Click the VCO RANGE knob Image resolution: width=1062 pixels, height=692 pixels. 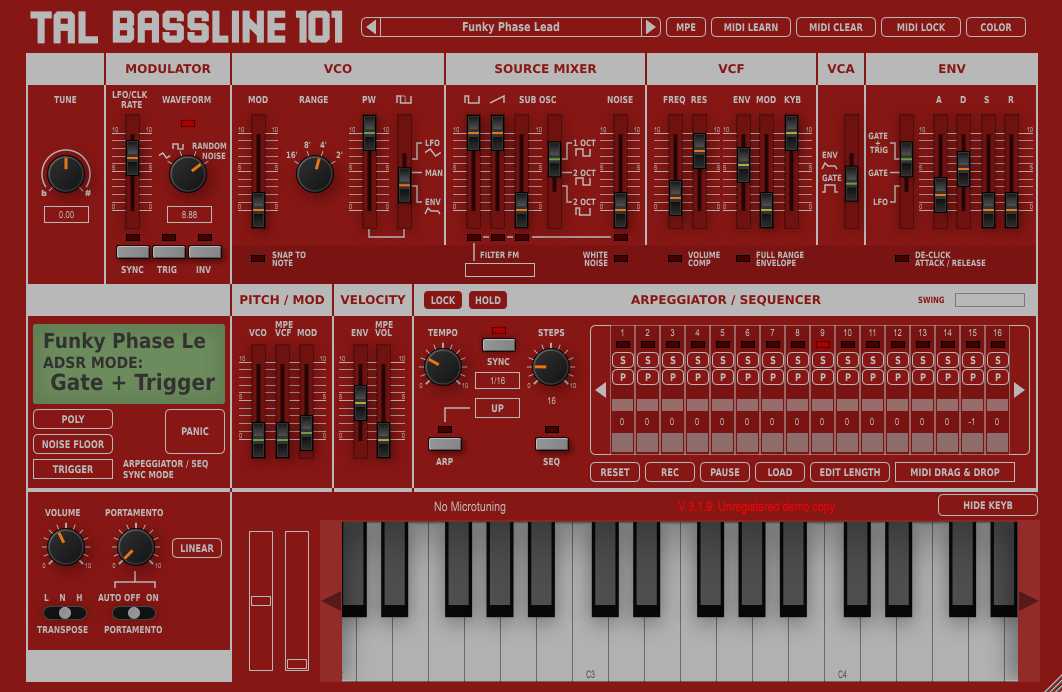[x=315, y=173]
